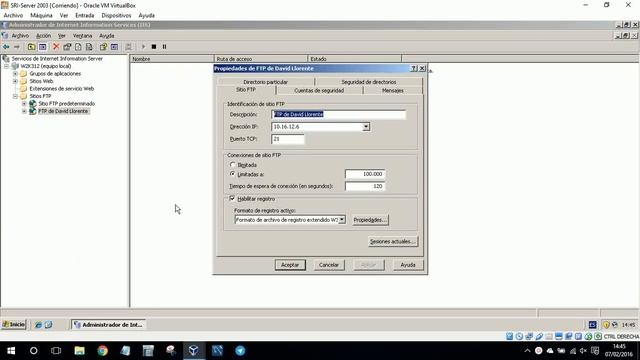Screen dimensions: 640x360
Task: Click the Aceptar button
Action: [x=290, y=265]
